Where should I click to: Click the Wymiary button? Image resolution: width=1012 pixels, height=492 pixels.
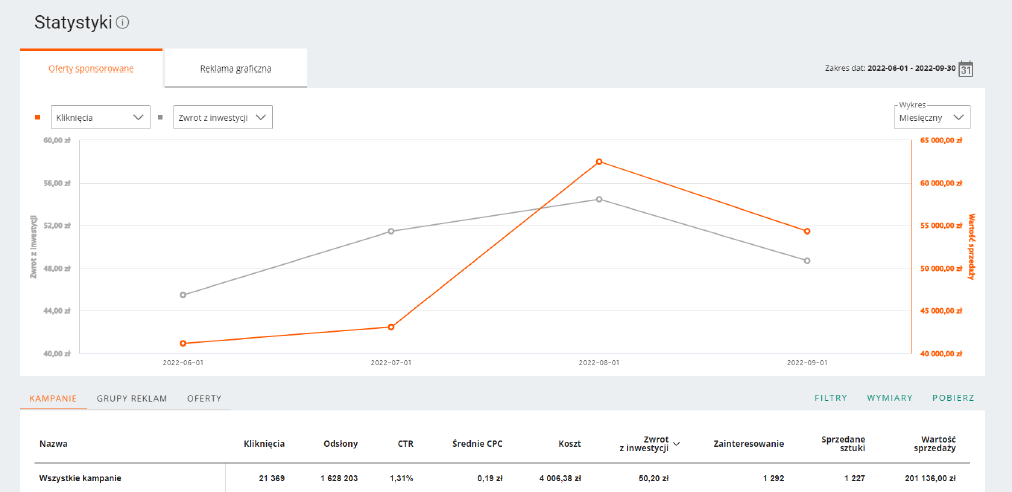pyautogui.click(x=889, y=398)
